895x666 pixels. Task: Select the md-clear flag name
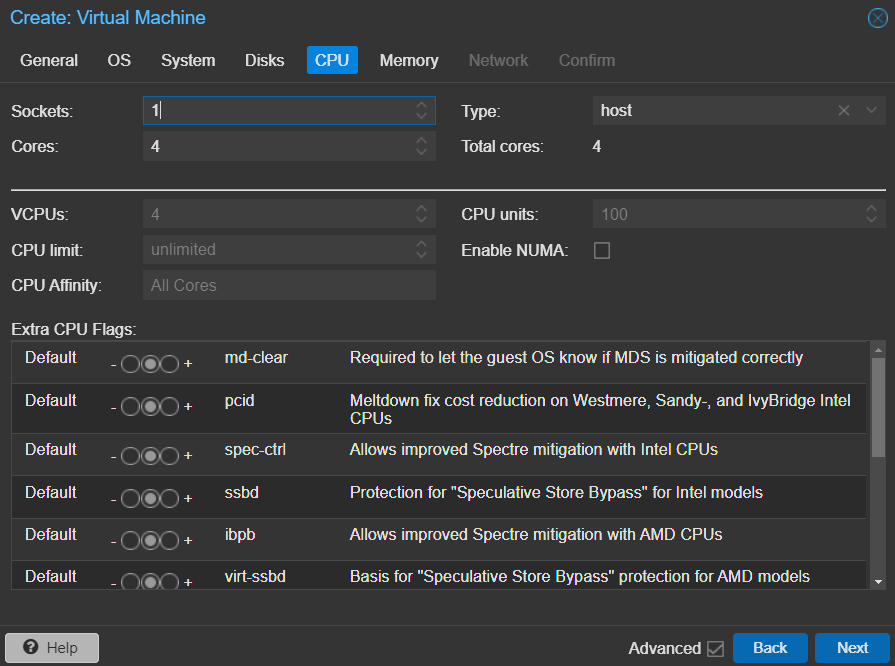256,357
